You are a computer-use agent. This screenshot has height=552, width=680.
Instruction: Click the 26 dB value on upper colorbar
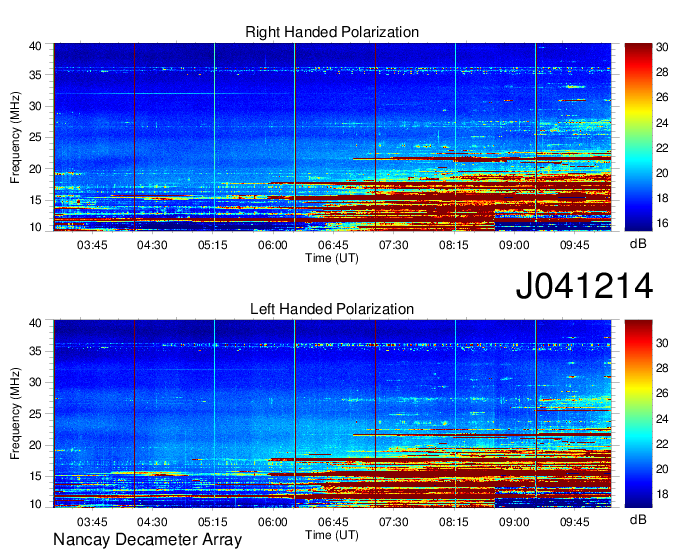[662, 97]
